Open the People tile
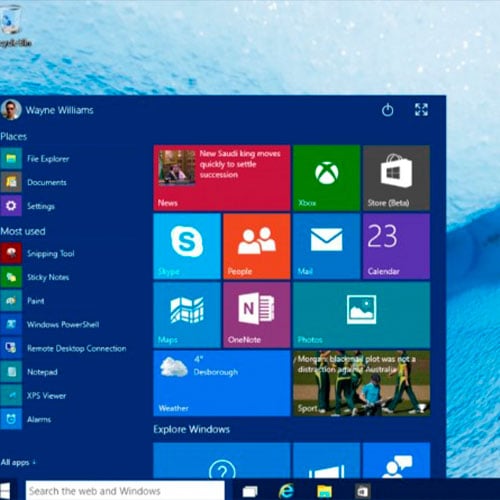This screenshot has width=500, height=500. click(x=257, y=246)
